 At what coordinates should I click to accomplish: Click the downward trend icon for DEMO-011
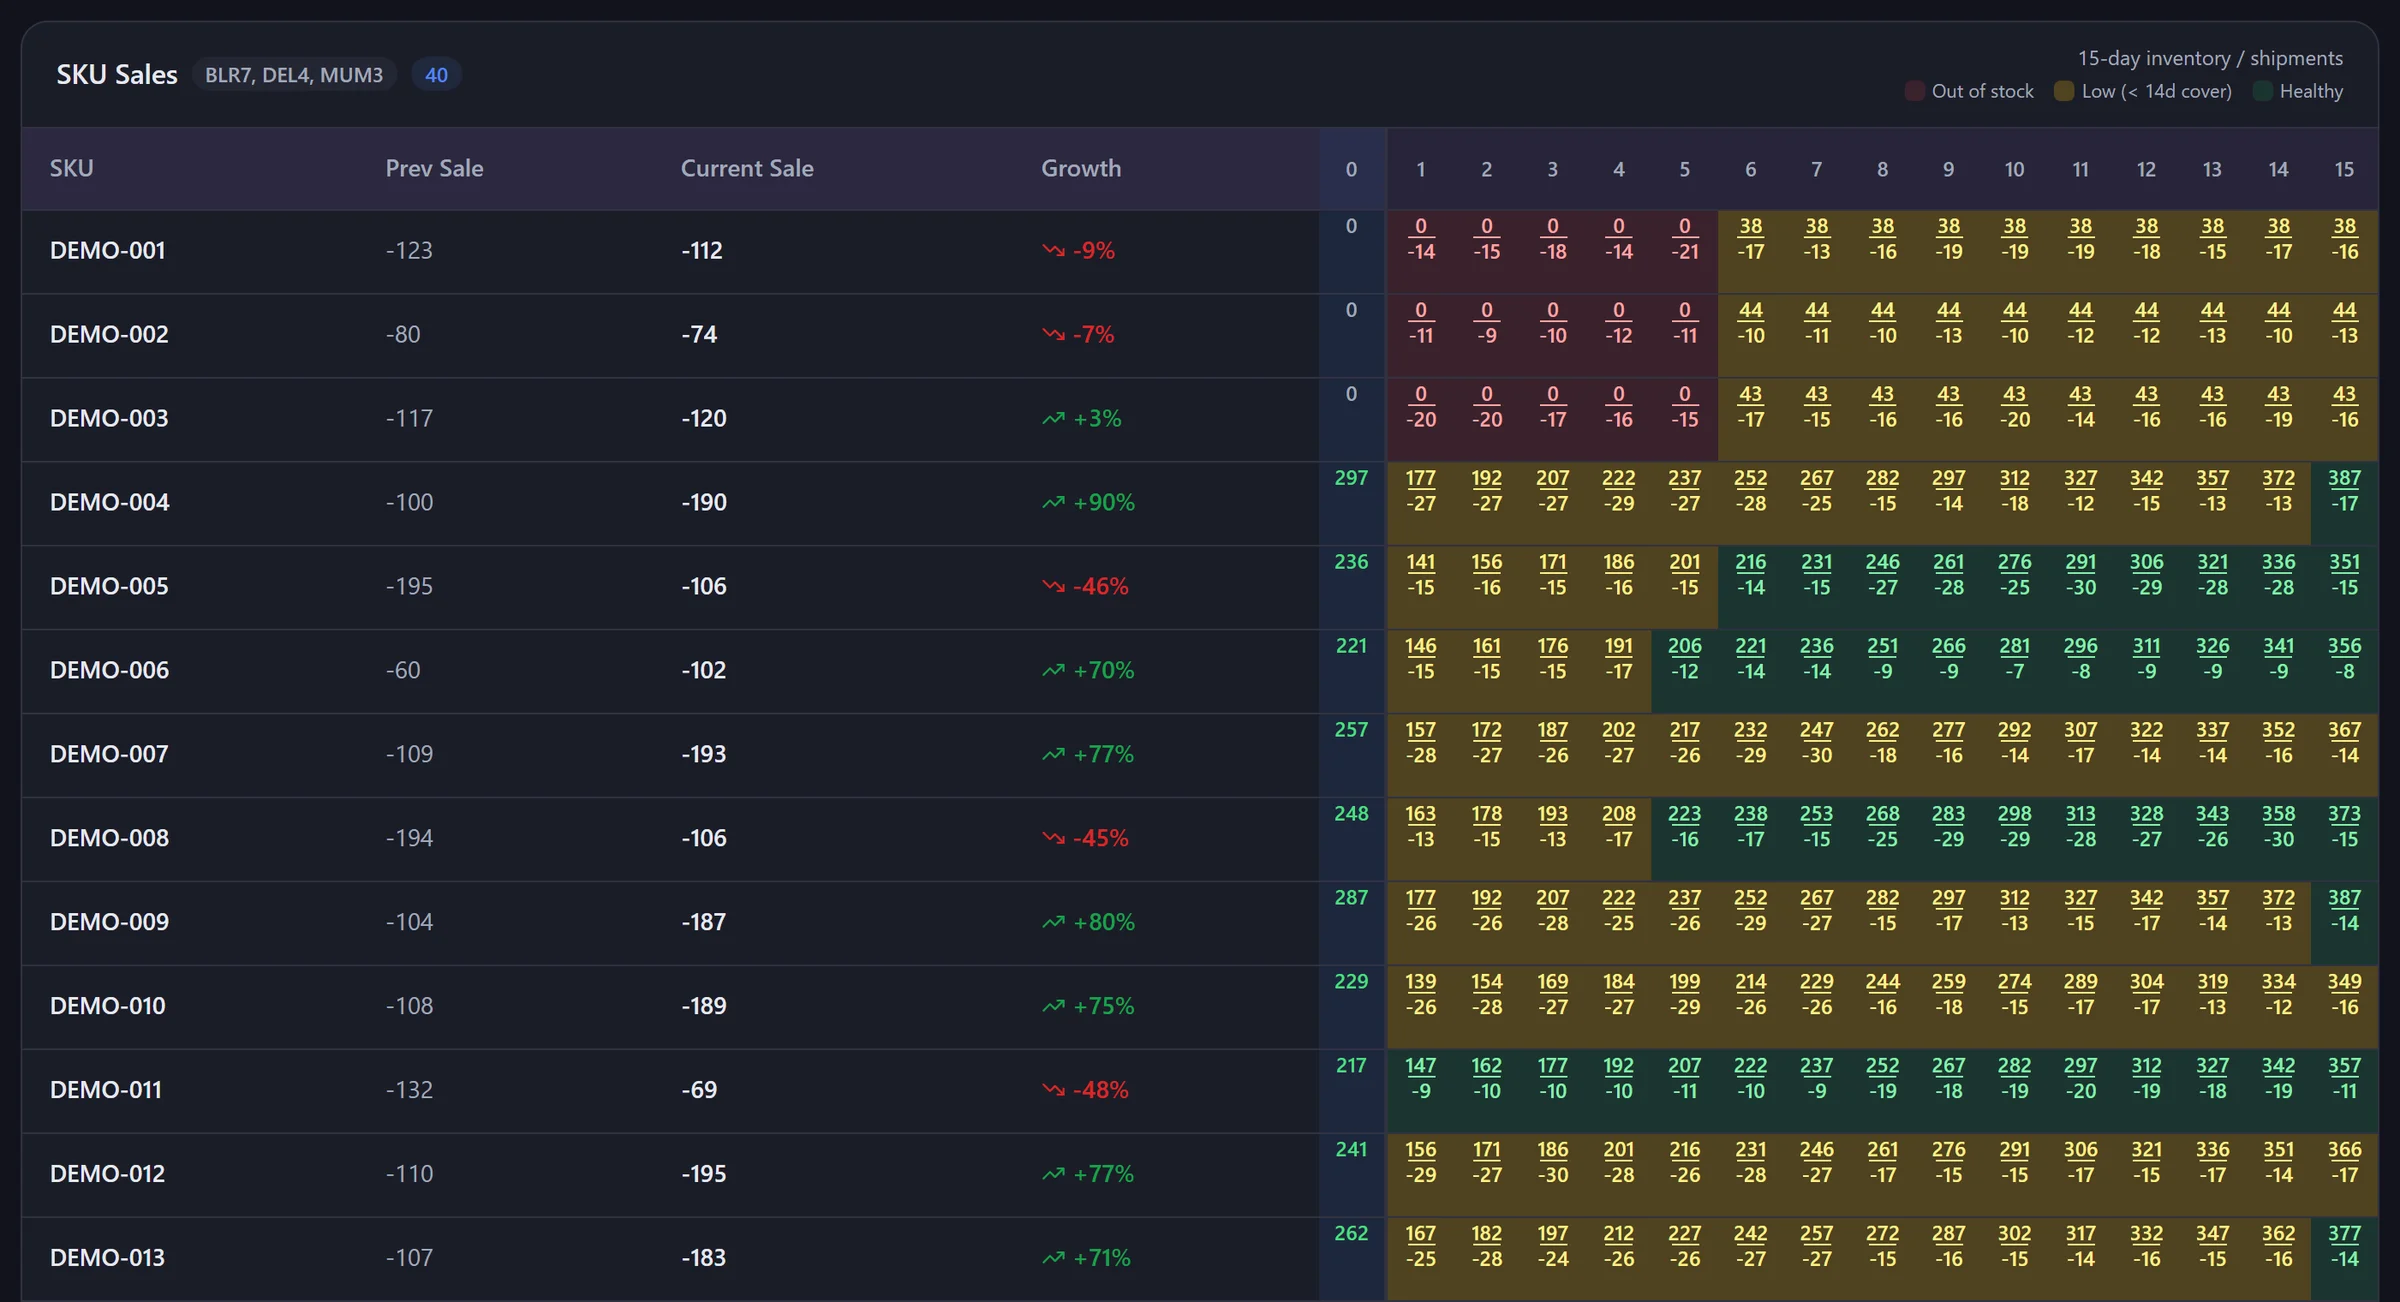1053,1090
